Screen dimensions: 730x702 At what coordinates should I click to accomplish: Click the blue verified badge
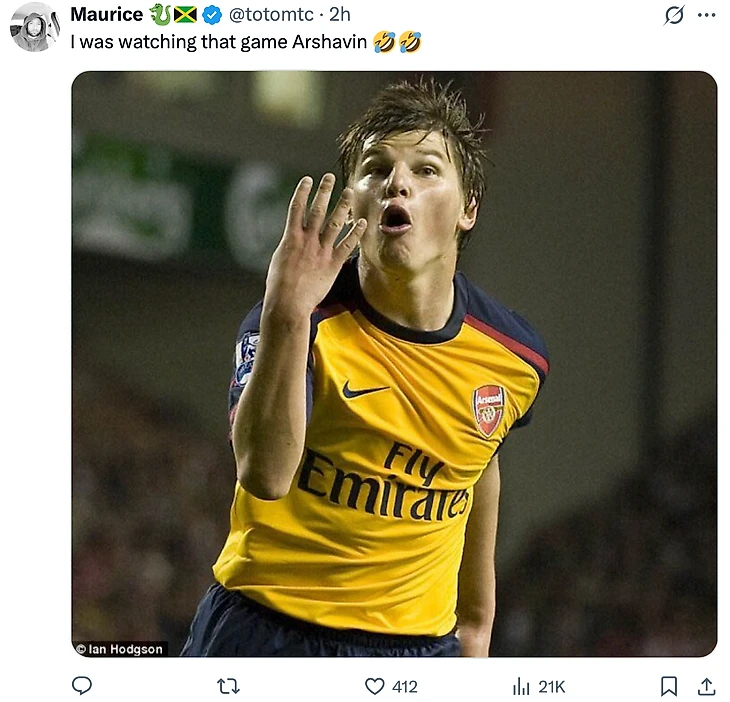pos(212,15)
